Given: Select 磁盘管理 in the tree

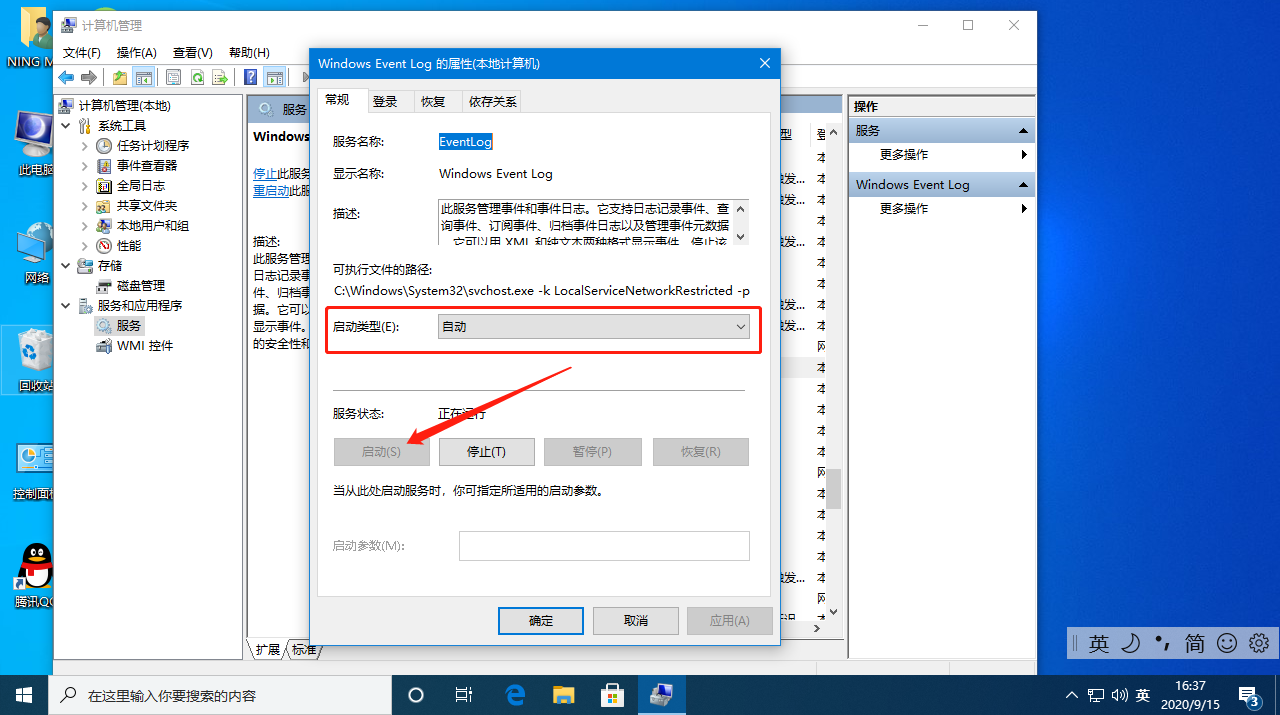Looking at the screenshot, I should tap(141, 286).
